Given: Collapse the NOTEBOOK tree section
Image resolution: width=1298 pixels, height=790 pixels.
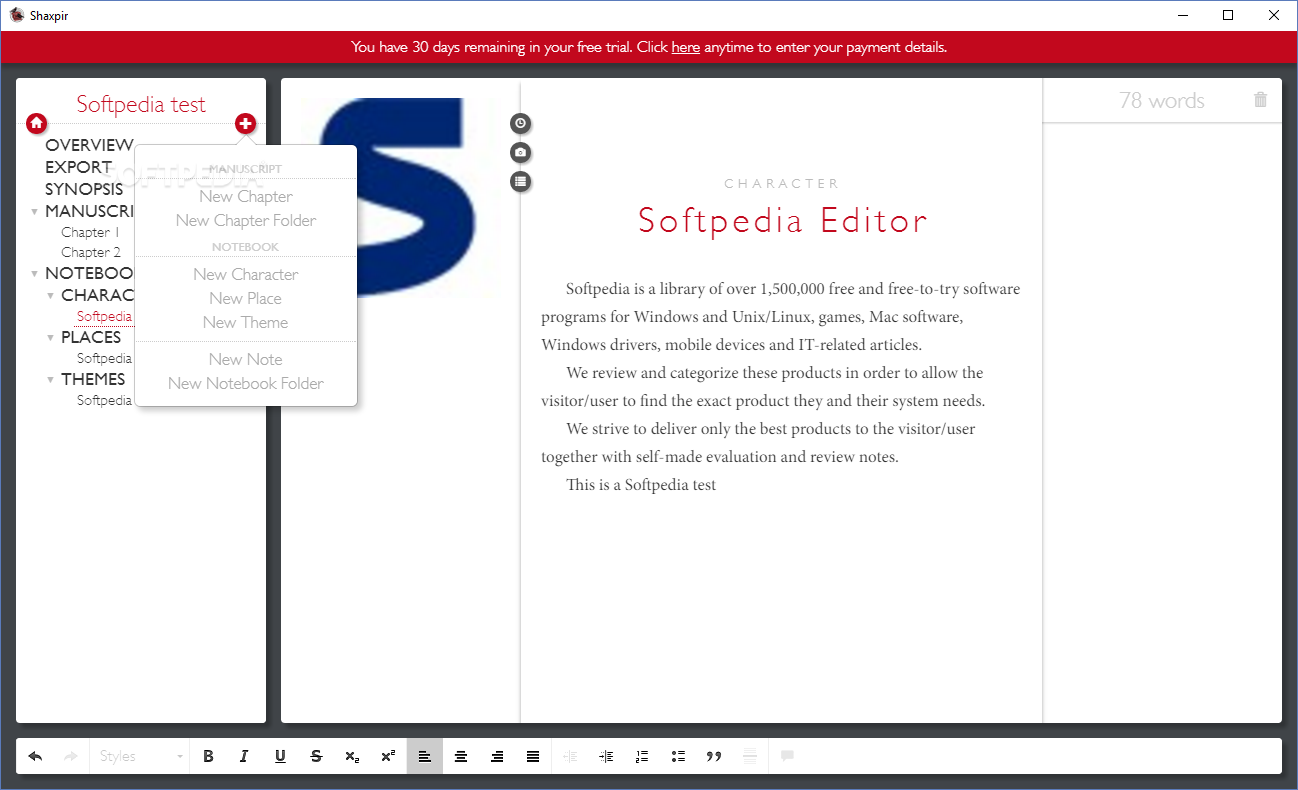Looking at the screenshot, I should point(35,274).
